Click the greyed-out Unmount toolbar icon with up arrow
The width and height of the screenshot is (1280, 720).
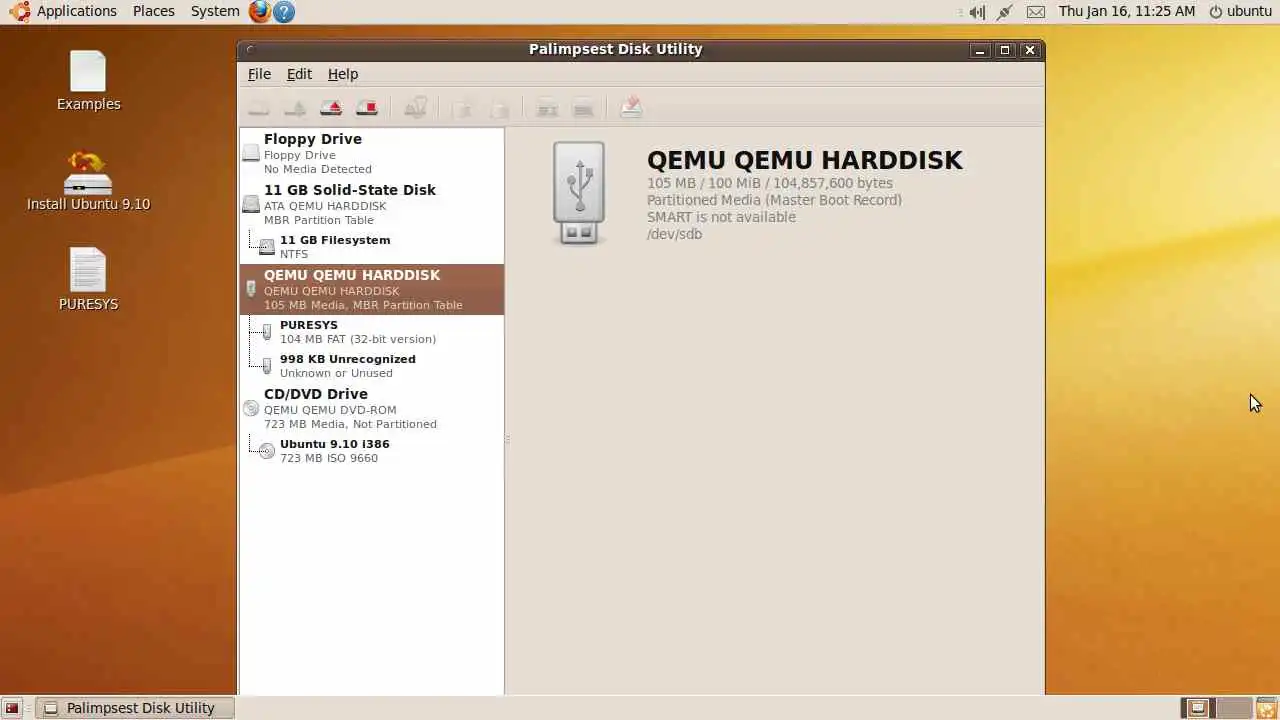coord(295,107)
